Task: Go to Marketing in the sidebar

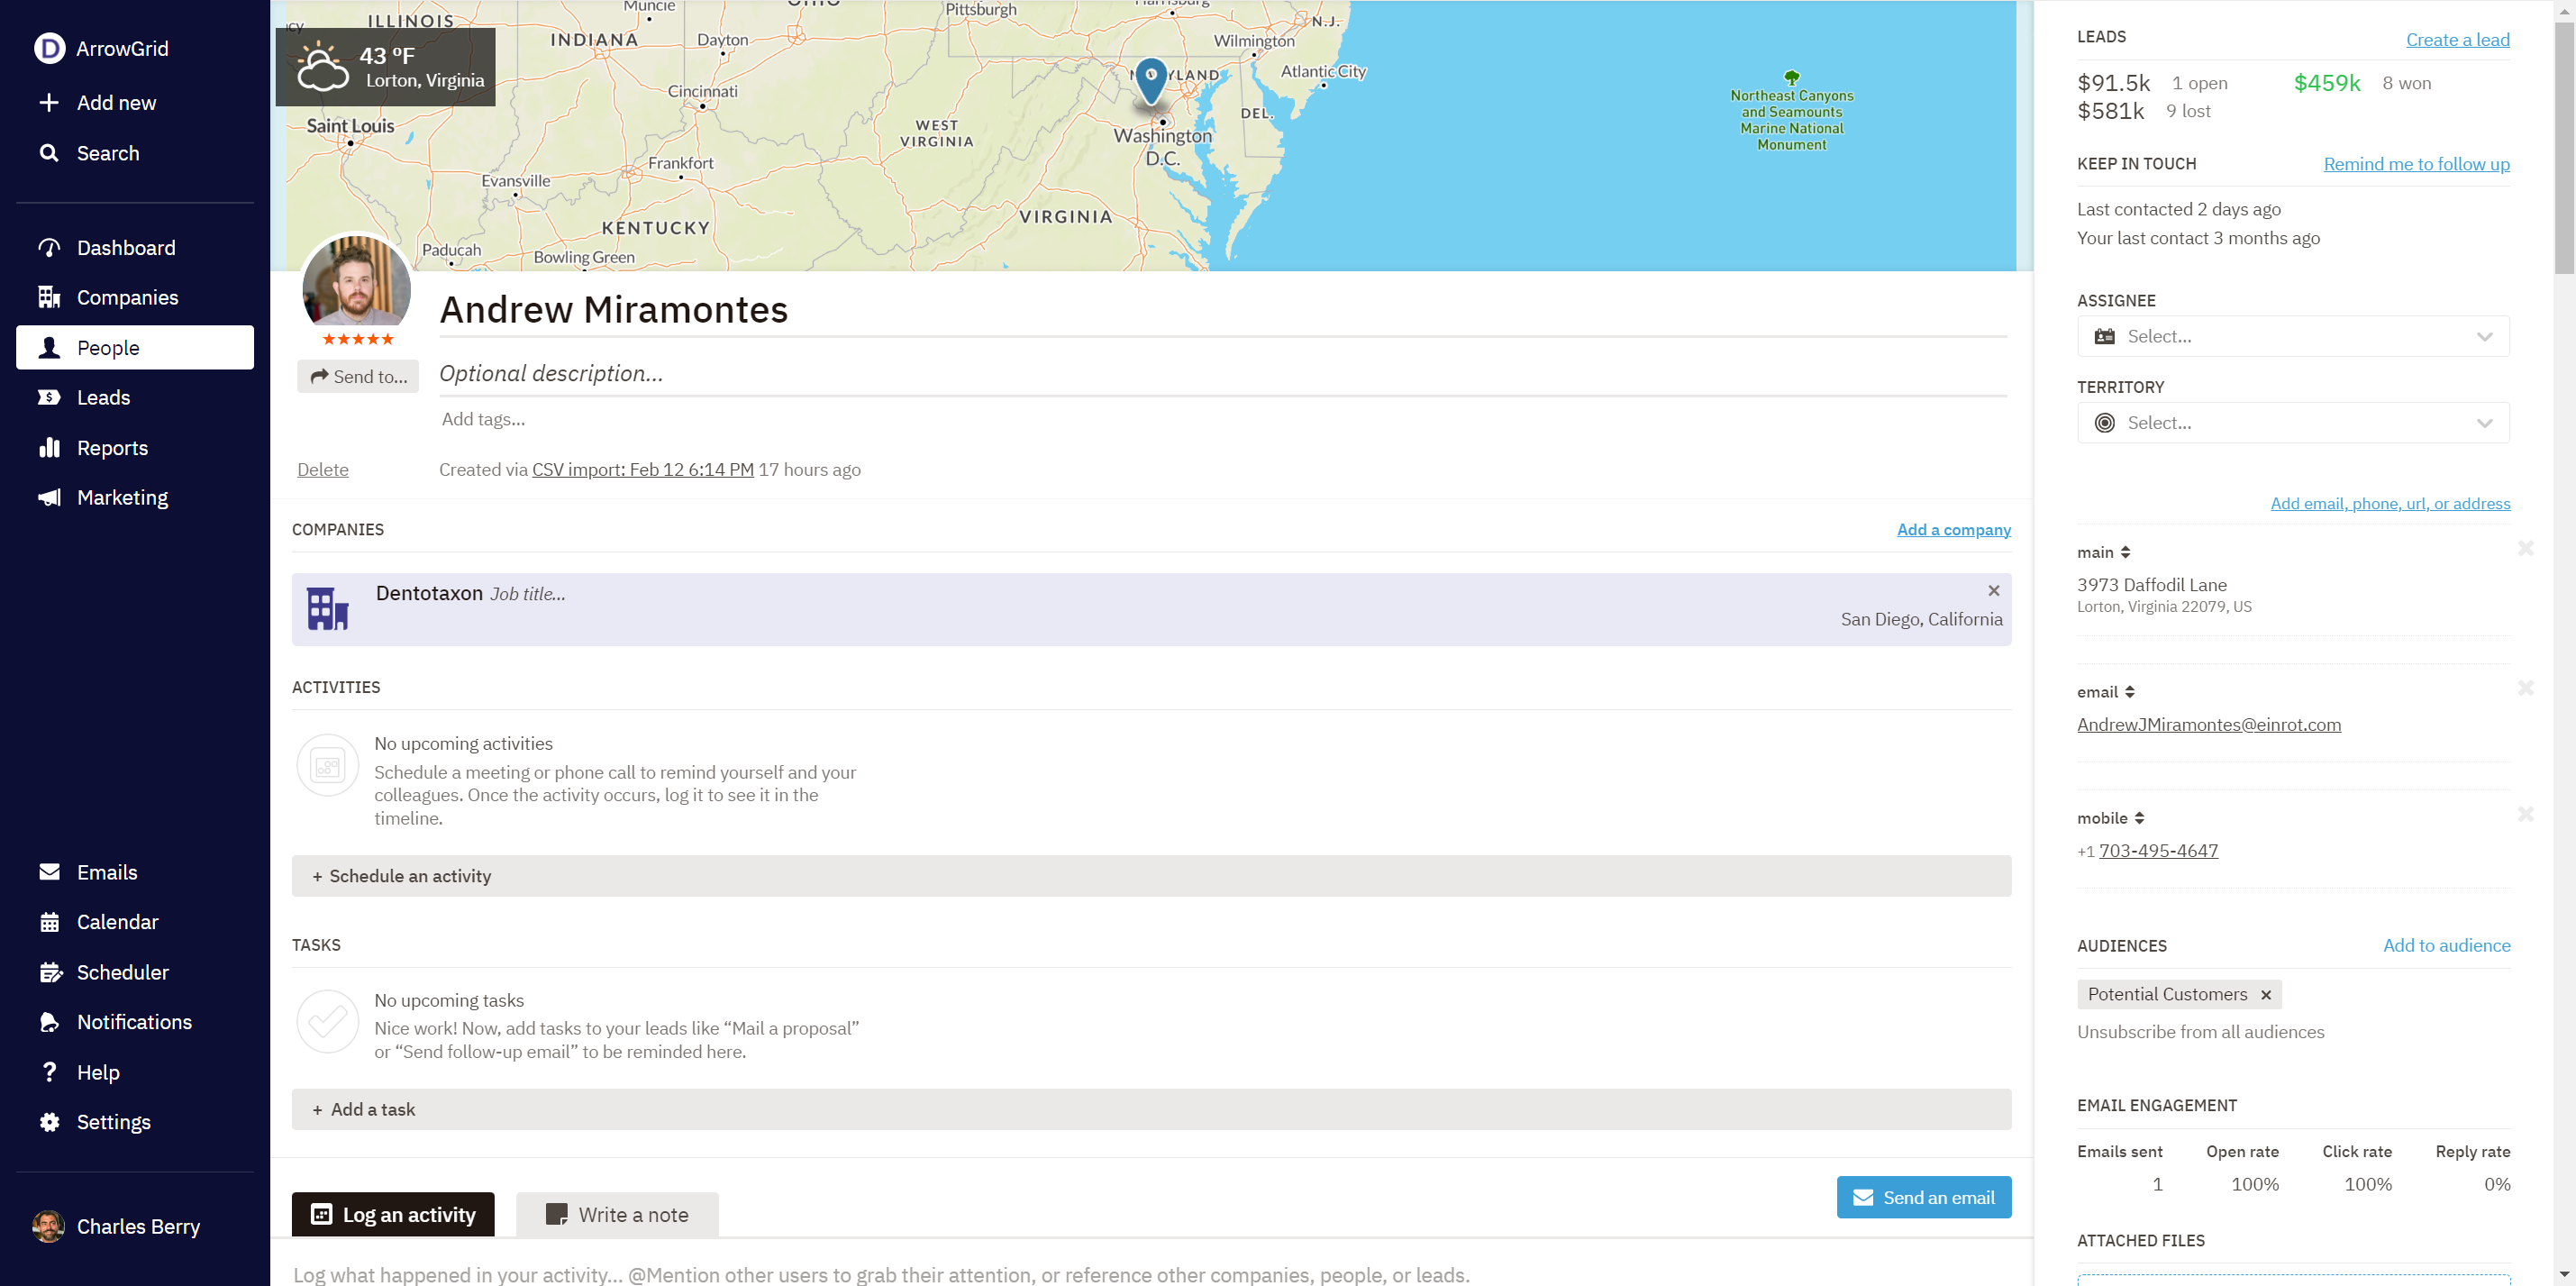Action: point(122,498)
